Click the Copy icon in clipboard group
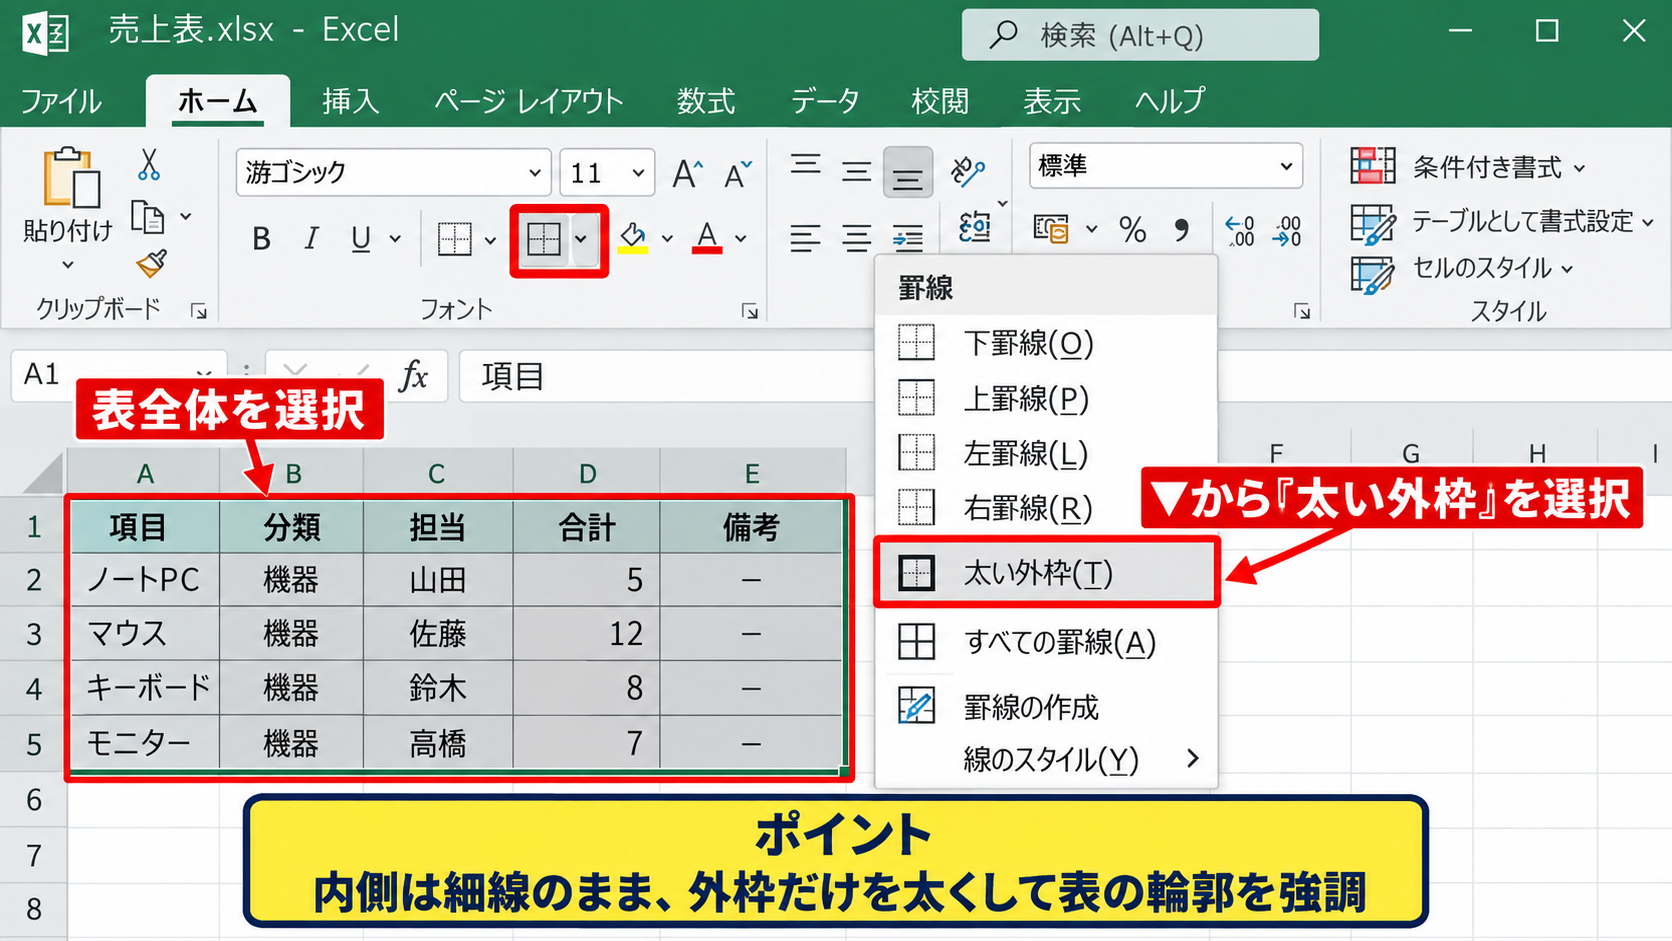The width and height of the screenshot is (1672, 941). tap(148, 217)
